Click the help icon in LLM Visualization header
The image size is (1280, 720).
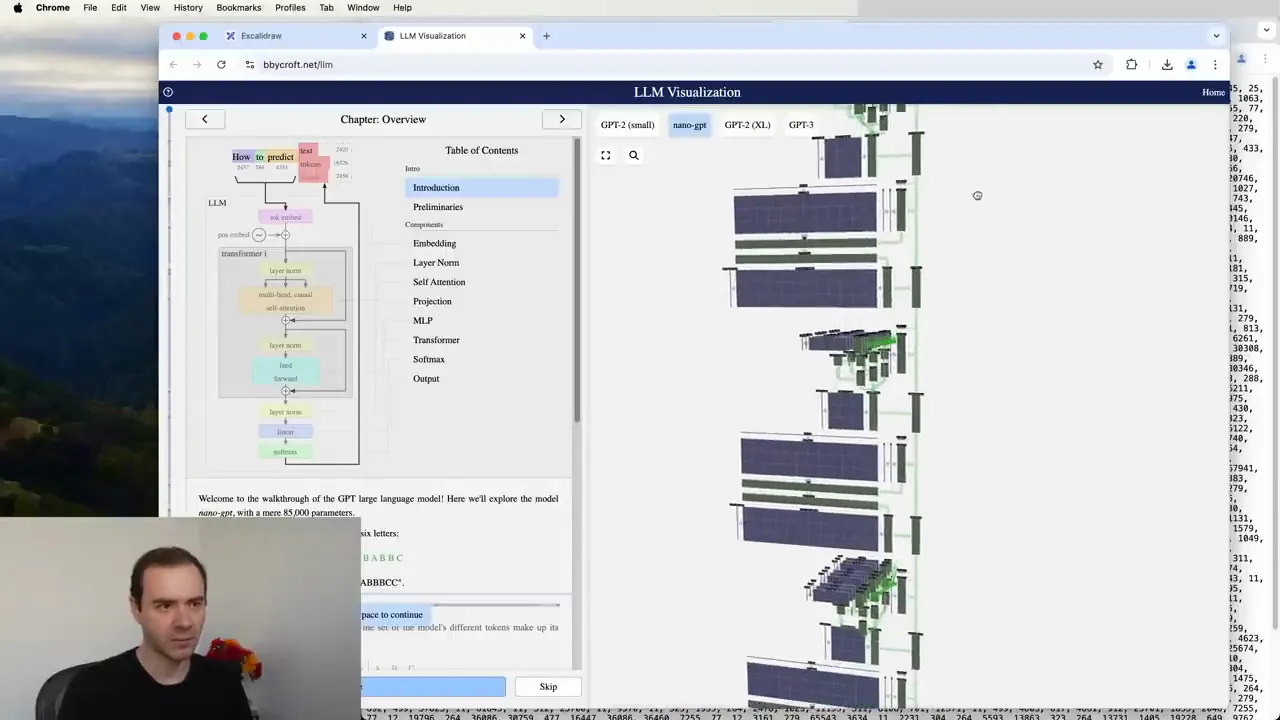click(x=168, y=92)
